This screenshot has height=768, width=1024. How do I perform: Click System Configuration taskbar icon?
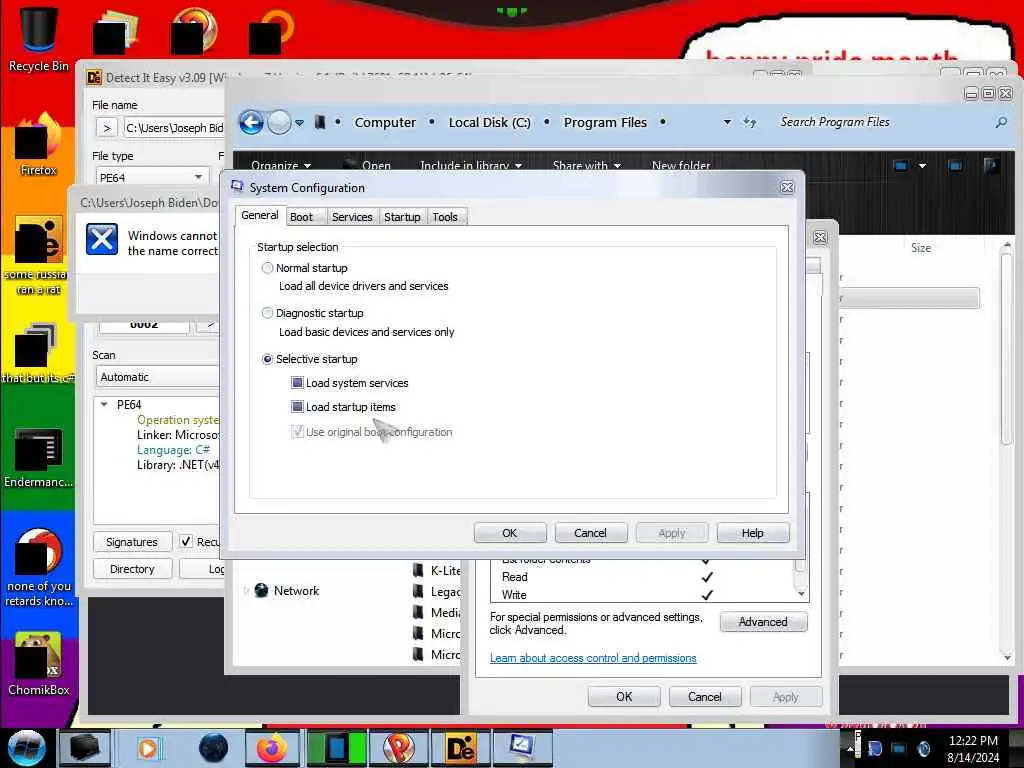[522, 748]
